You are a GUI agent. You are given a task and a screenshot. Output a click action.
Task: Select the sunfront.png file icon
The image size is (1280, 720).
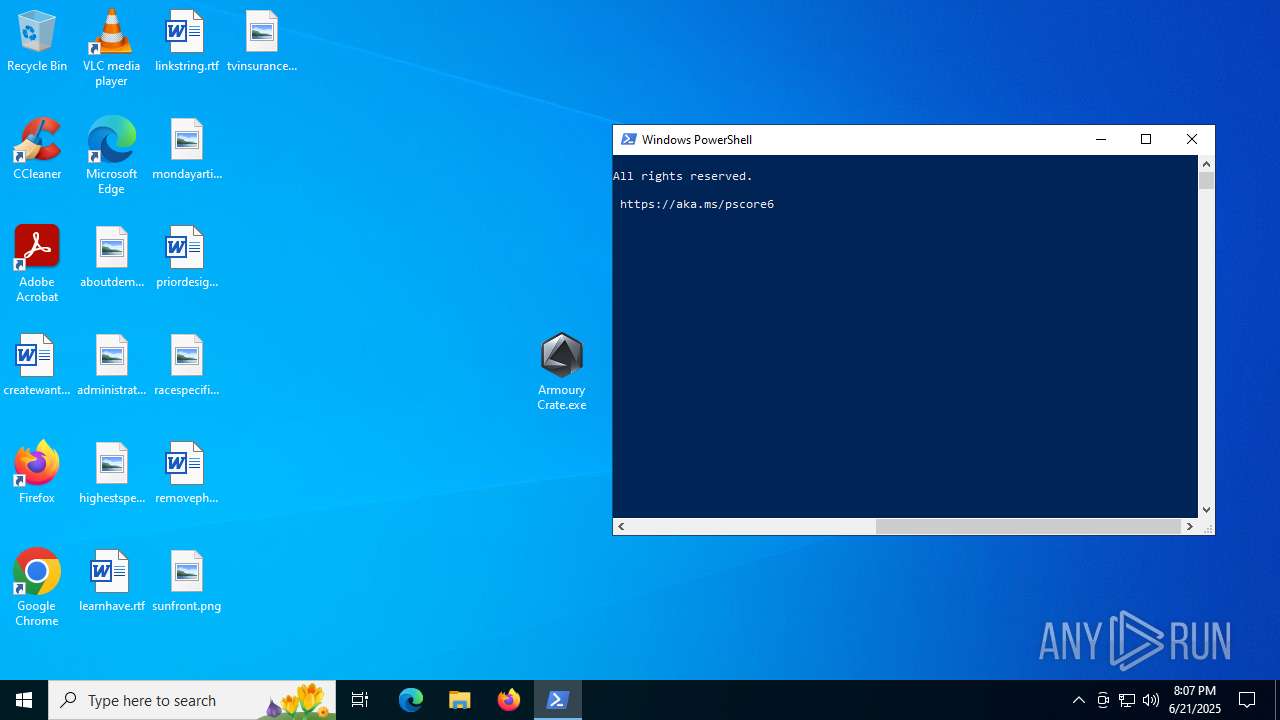point(187,582)
